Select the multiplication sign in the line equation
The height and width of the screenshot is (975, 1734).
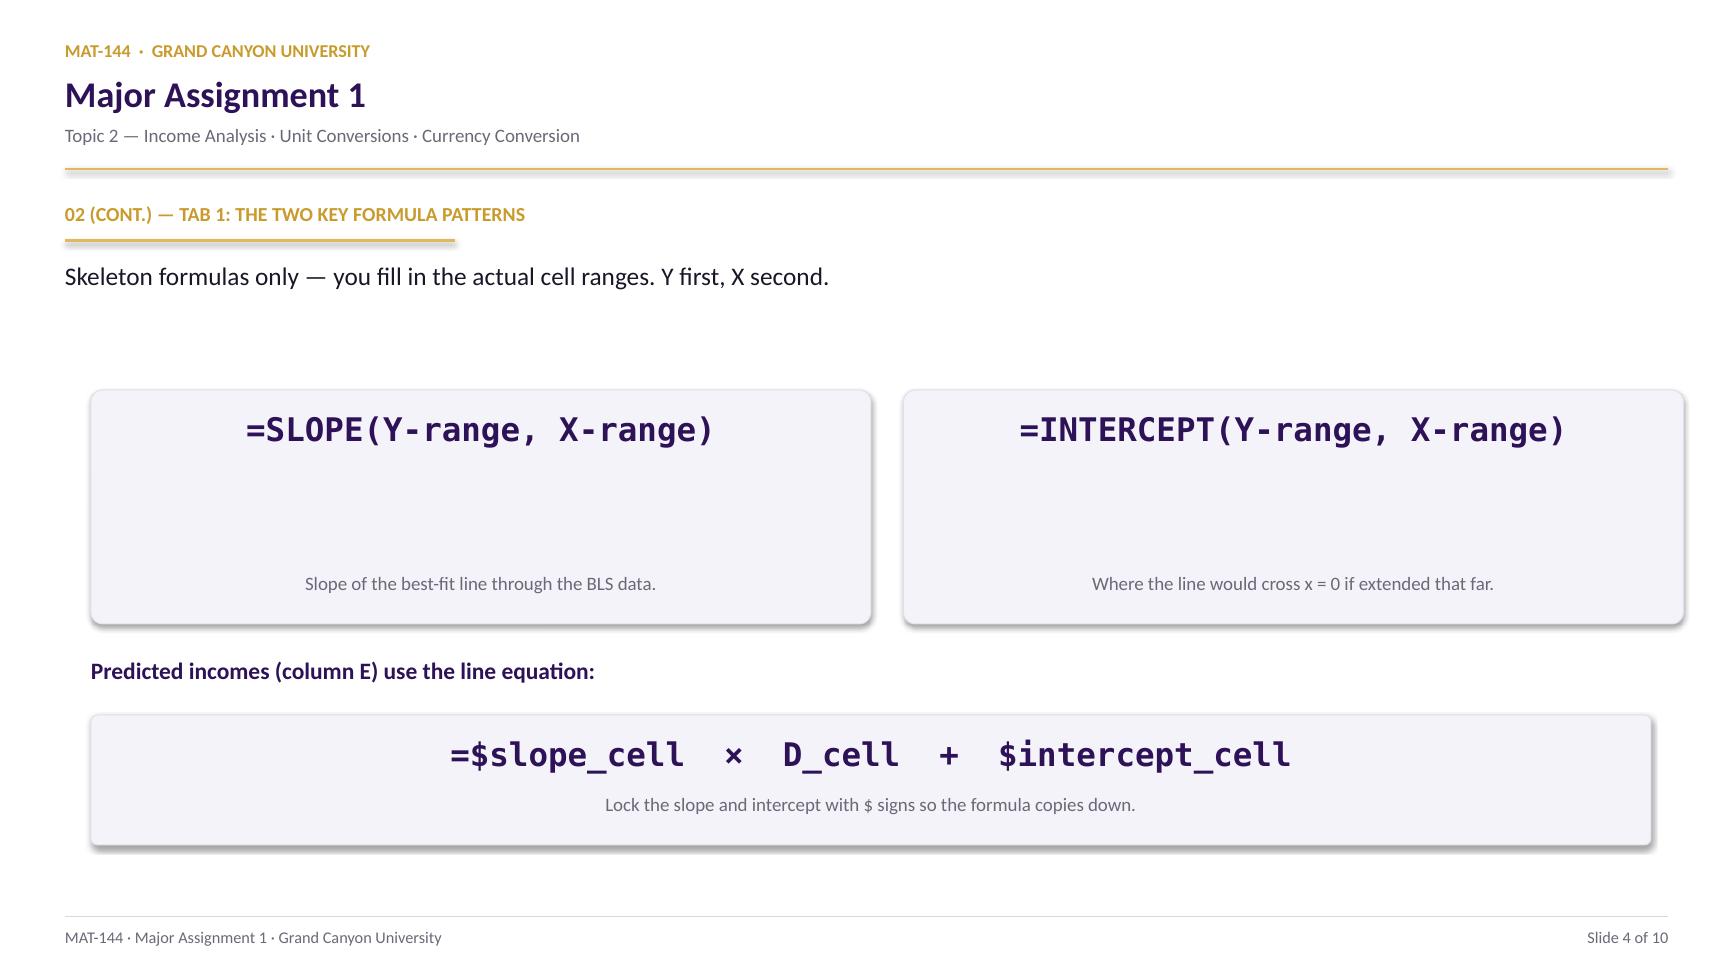pyautogui.click(x=733, y=756)
